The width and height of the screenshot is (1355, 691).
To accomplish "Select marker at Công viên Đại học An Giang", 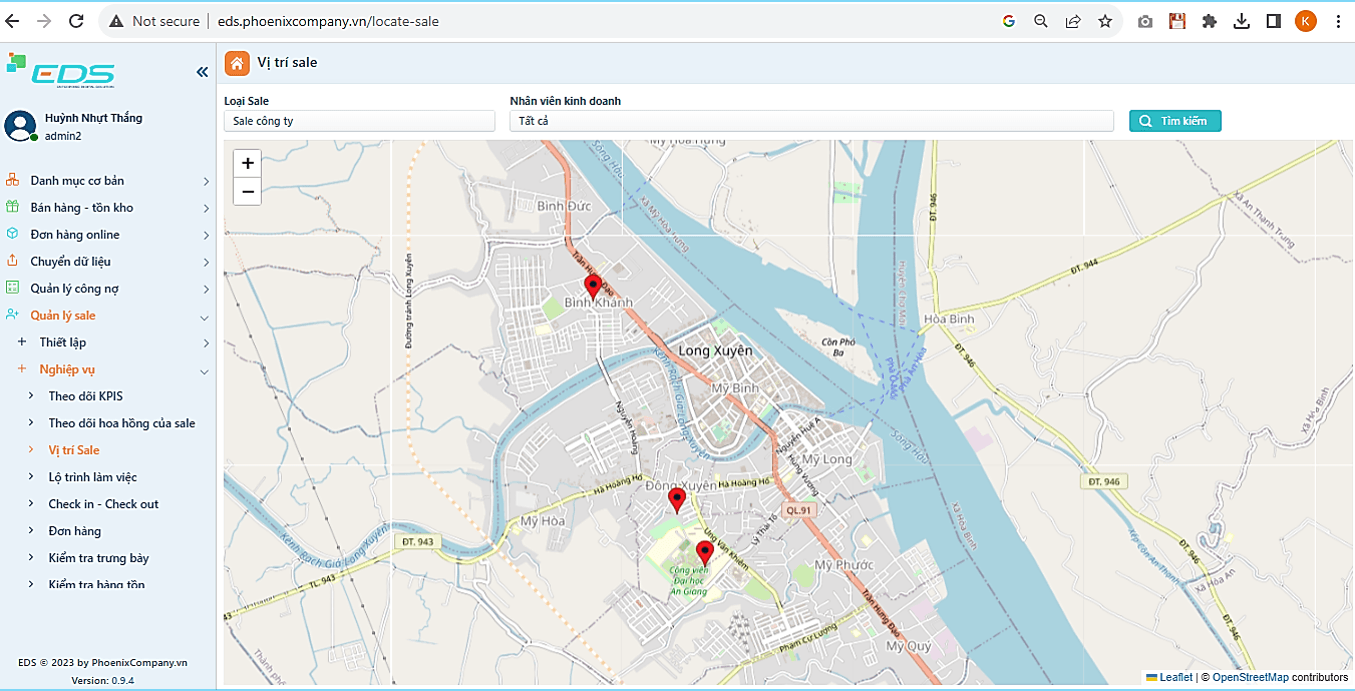I will pos(704,552).
